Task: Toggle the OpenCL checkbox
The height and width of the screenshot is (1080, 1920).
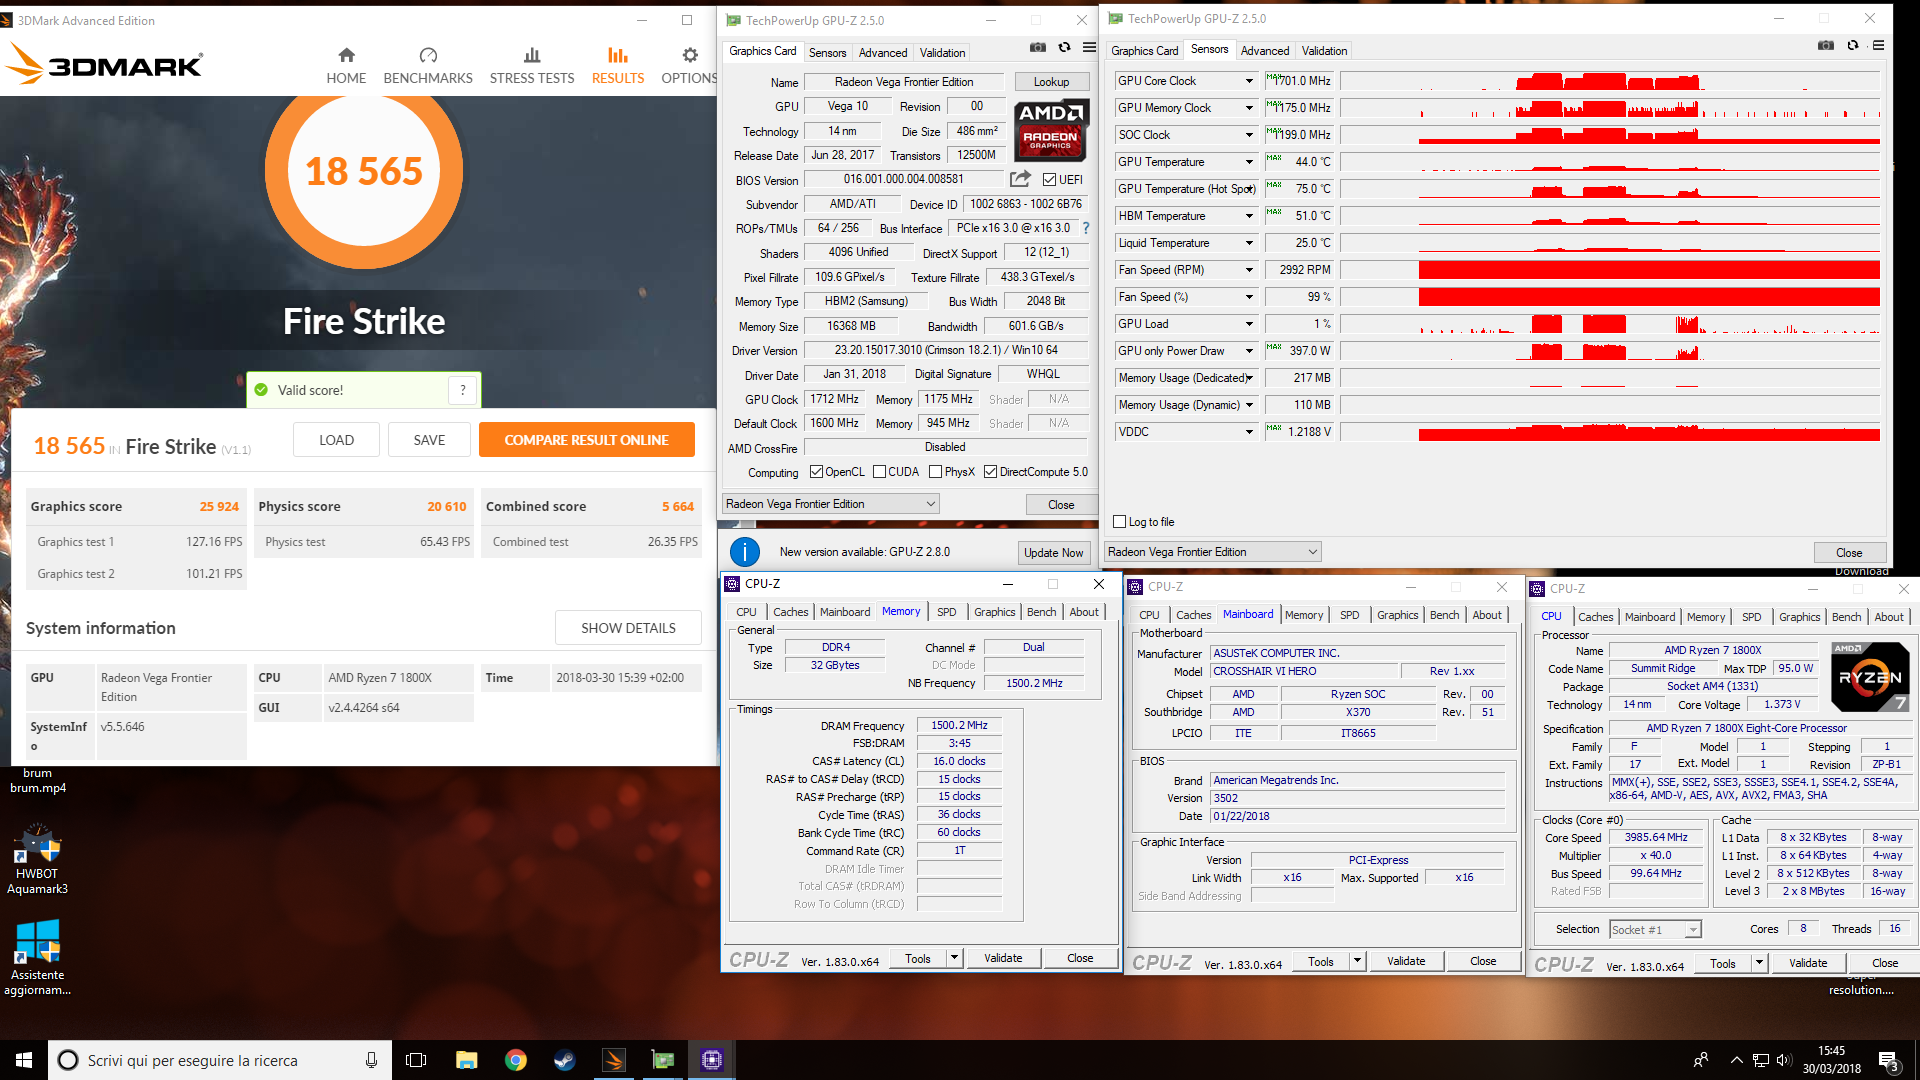Action: click(x=816, y=472)
